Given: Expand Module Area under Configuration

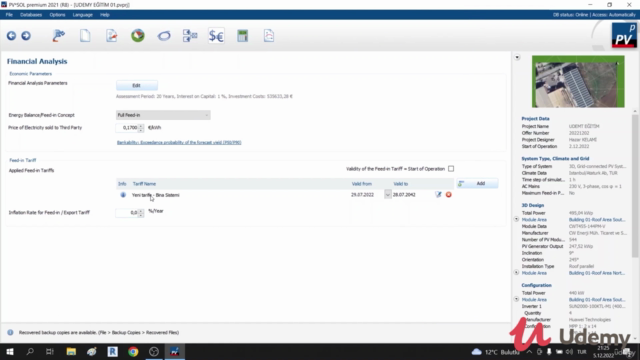Looking at the screenshot, I should coord(516,299).
